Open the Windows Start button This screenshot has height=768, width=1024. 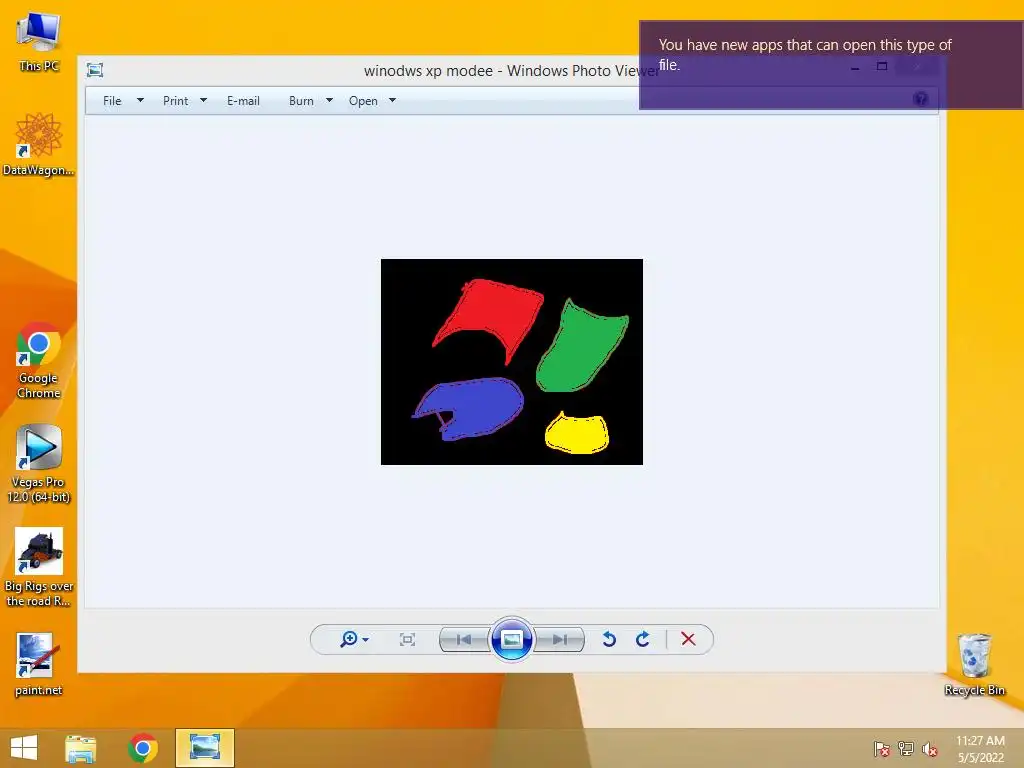point(24,748)
